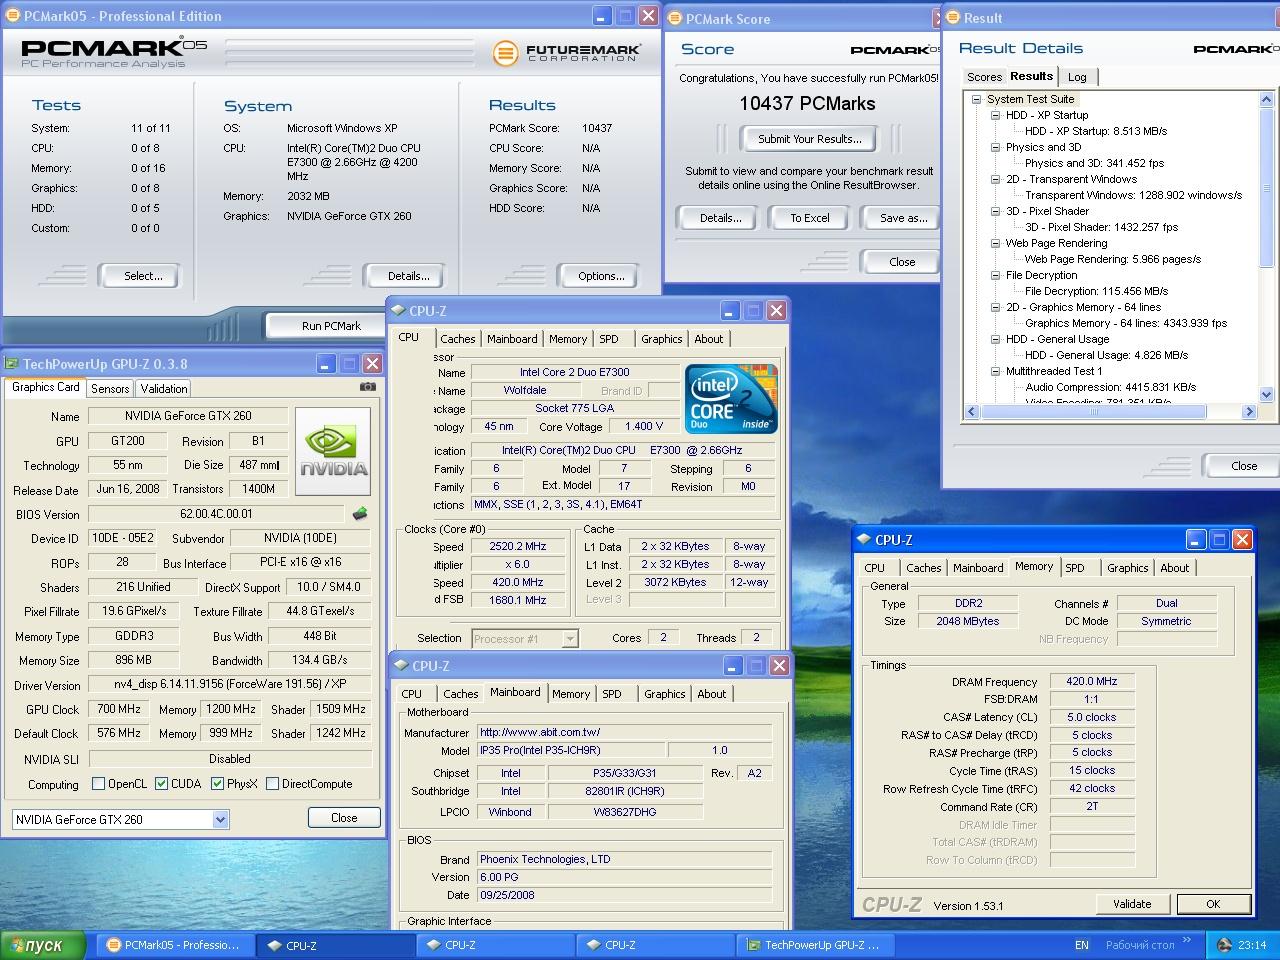Switch to GPU-Z Sensors tab
The width and height of the screenshot is (1280, 960).
pyautogui.click(x=110, y=389)
